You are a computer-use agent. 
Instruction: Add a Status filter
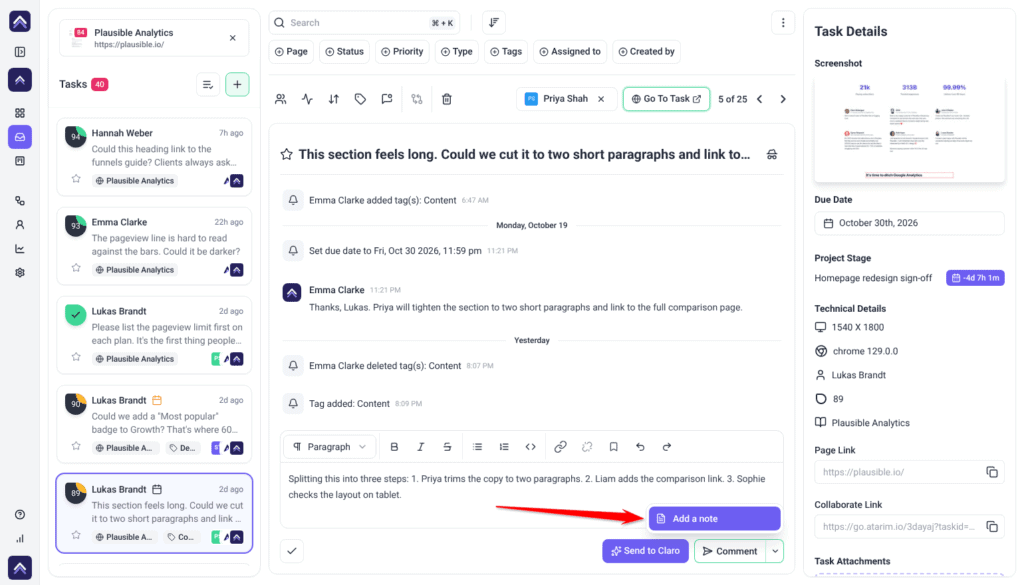click(344, 52)
